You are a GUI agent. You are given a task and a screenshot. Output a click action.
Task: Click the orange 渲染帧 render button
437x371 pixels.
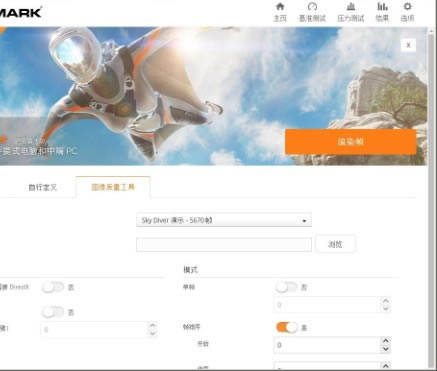(x=350, y=142)
